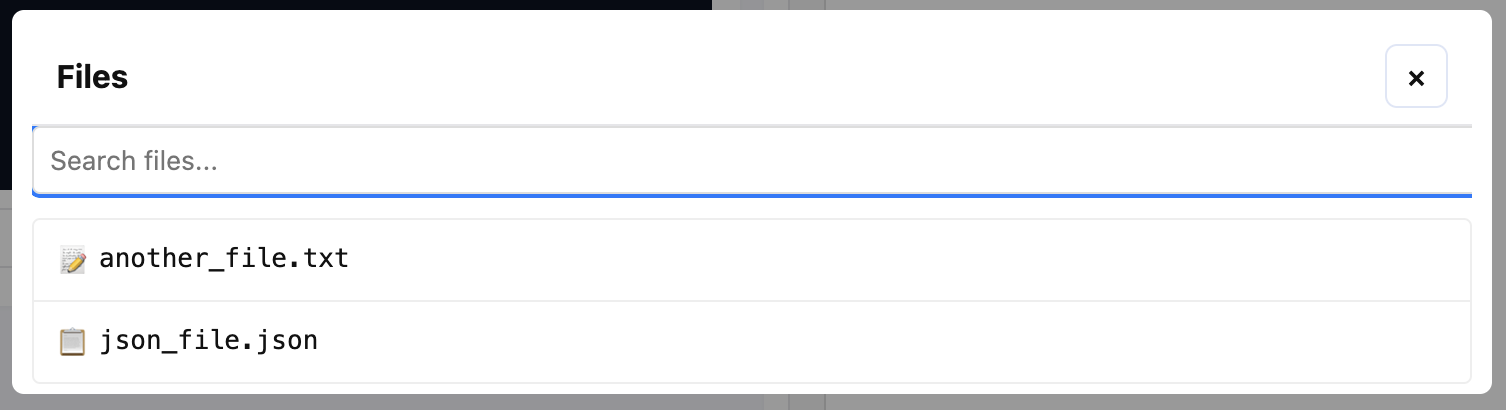Close the Files dialog with the X

pyautogui.click(x=1415, y=77)
